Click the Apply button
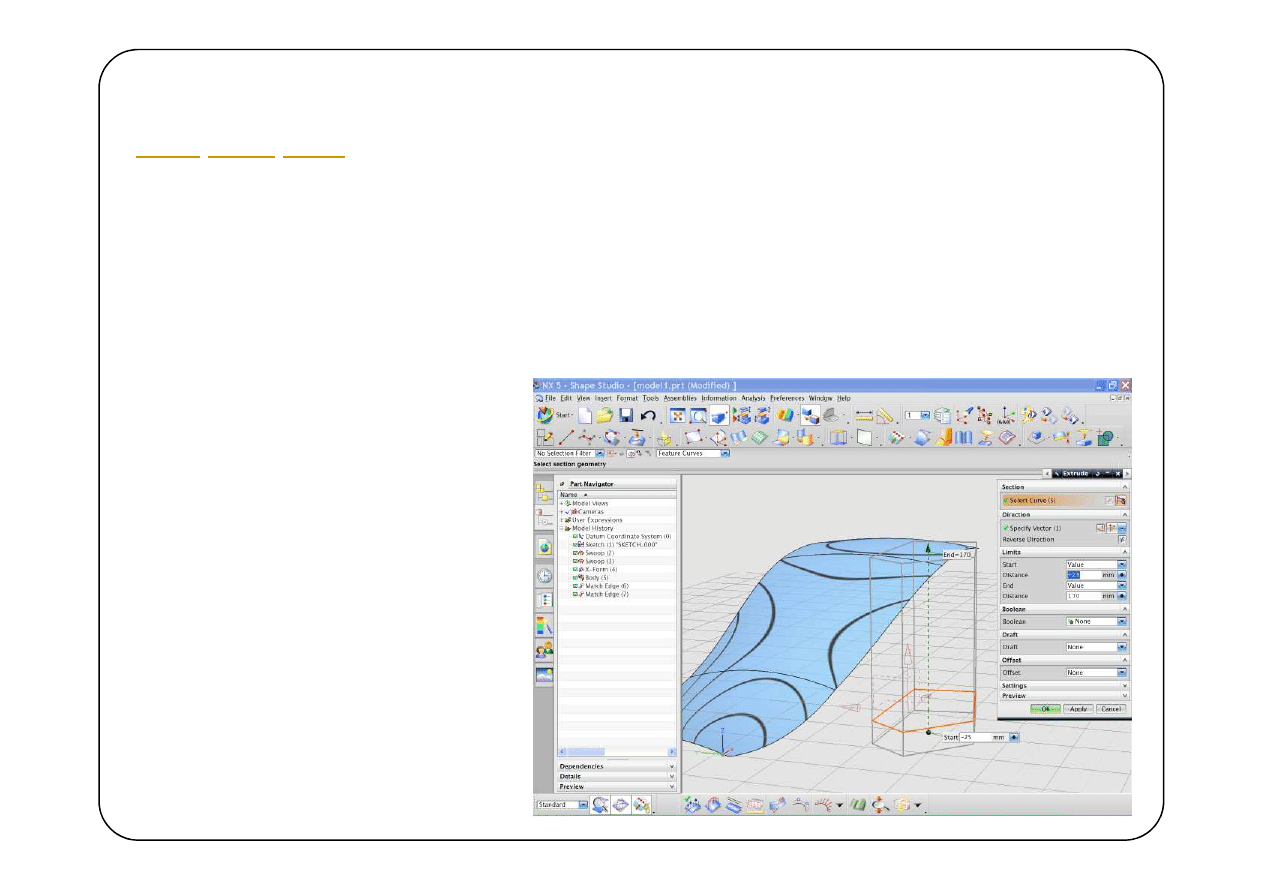This screenshot has width=1263, height=893. coord(1077,708)
